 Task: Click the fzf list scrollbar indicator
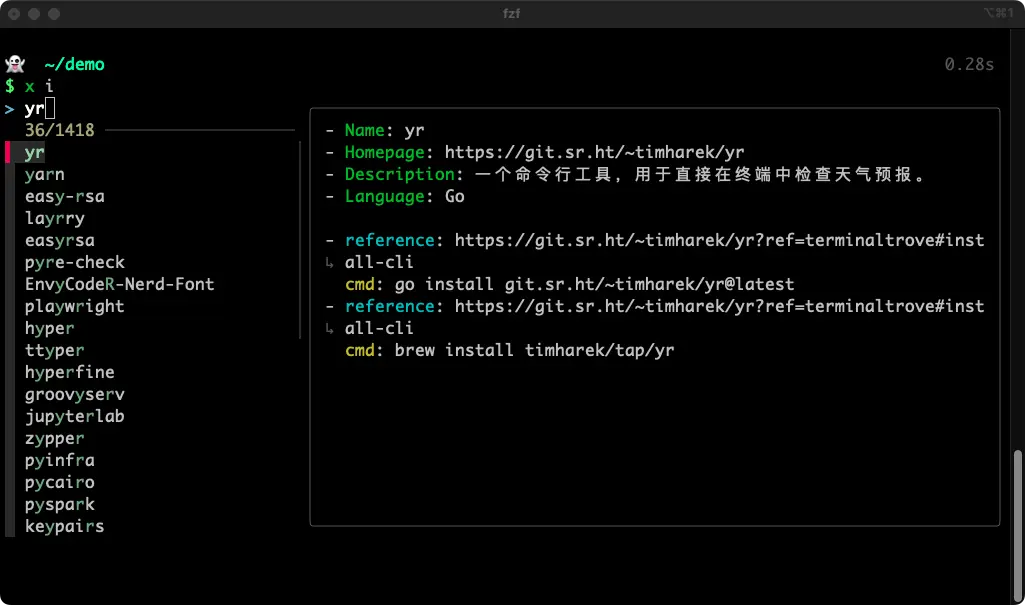(x=300, y=240)
